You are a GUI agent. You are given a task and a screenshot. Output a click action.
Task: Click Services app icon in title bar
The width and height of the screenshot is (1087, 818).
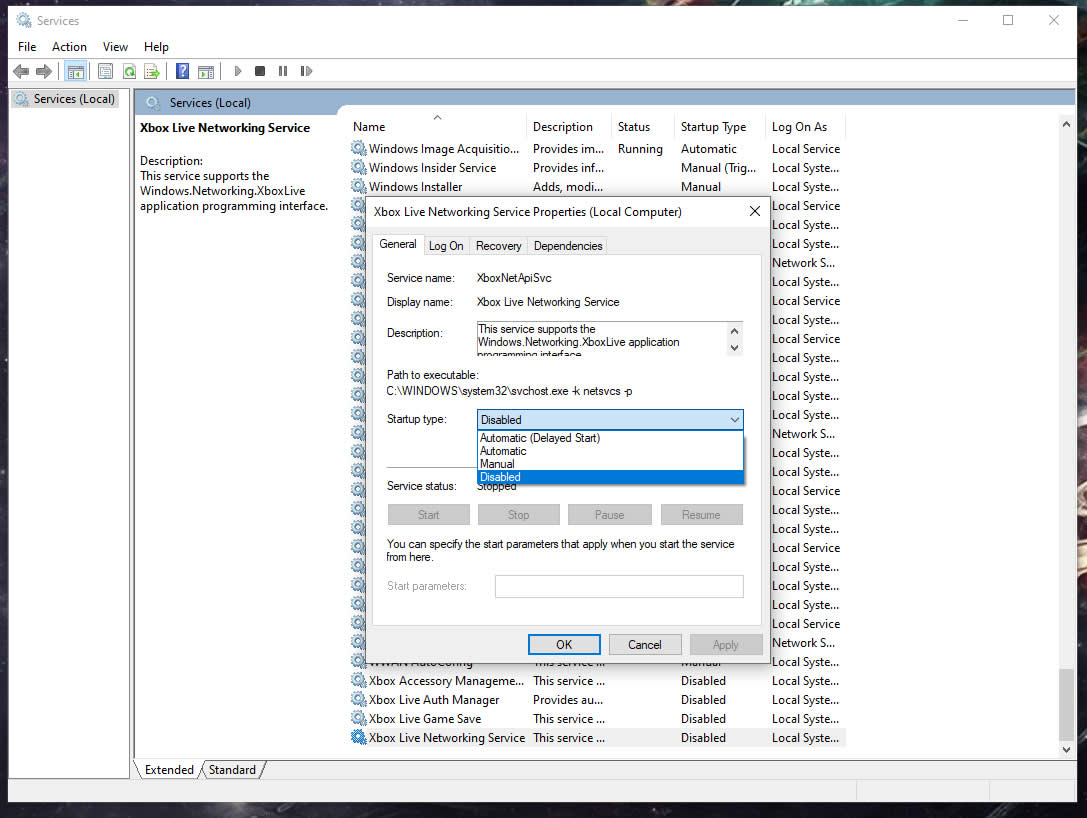(24, 20)
